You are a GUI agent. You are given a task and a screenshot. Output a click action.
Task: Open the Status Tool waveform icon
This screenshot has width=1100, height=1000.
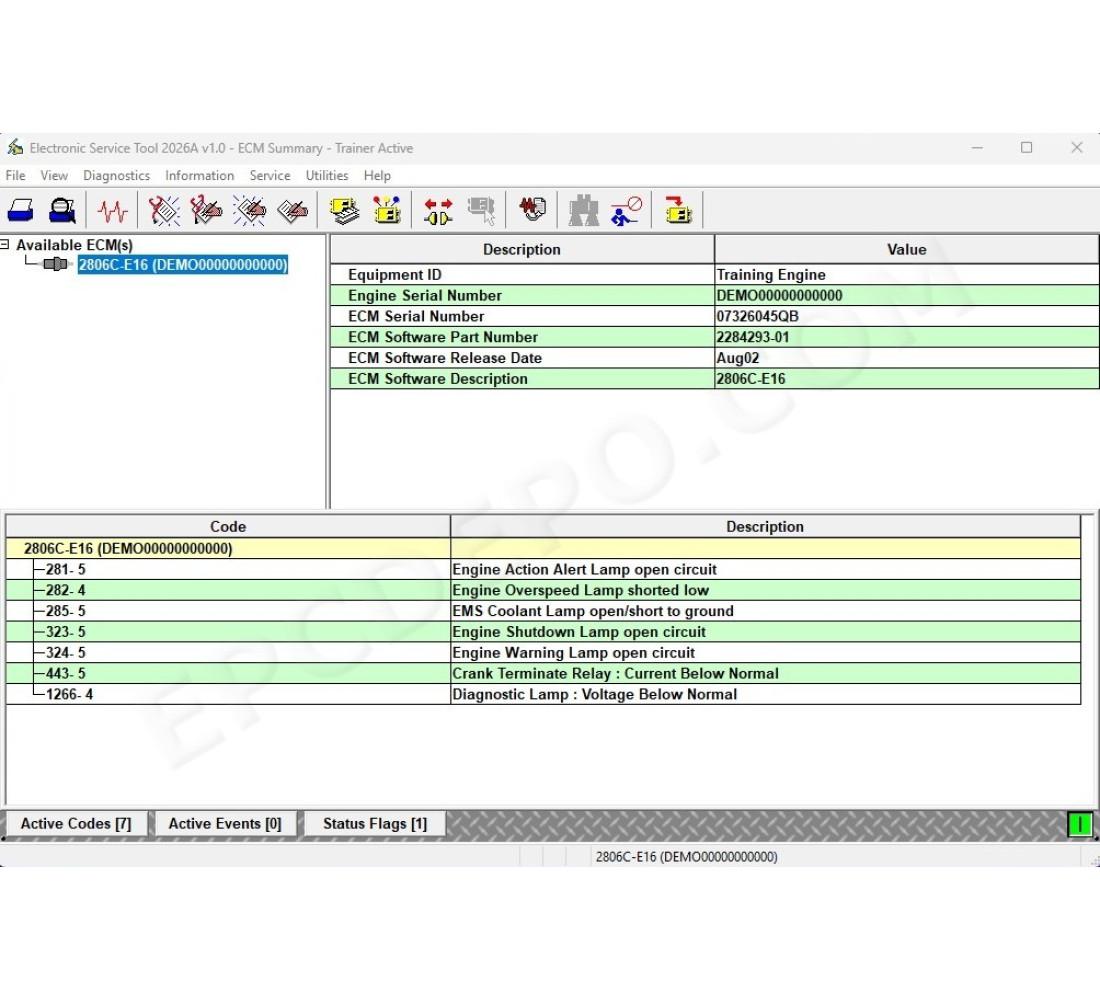(x=112, y=210)
